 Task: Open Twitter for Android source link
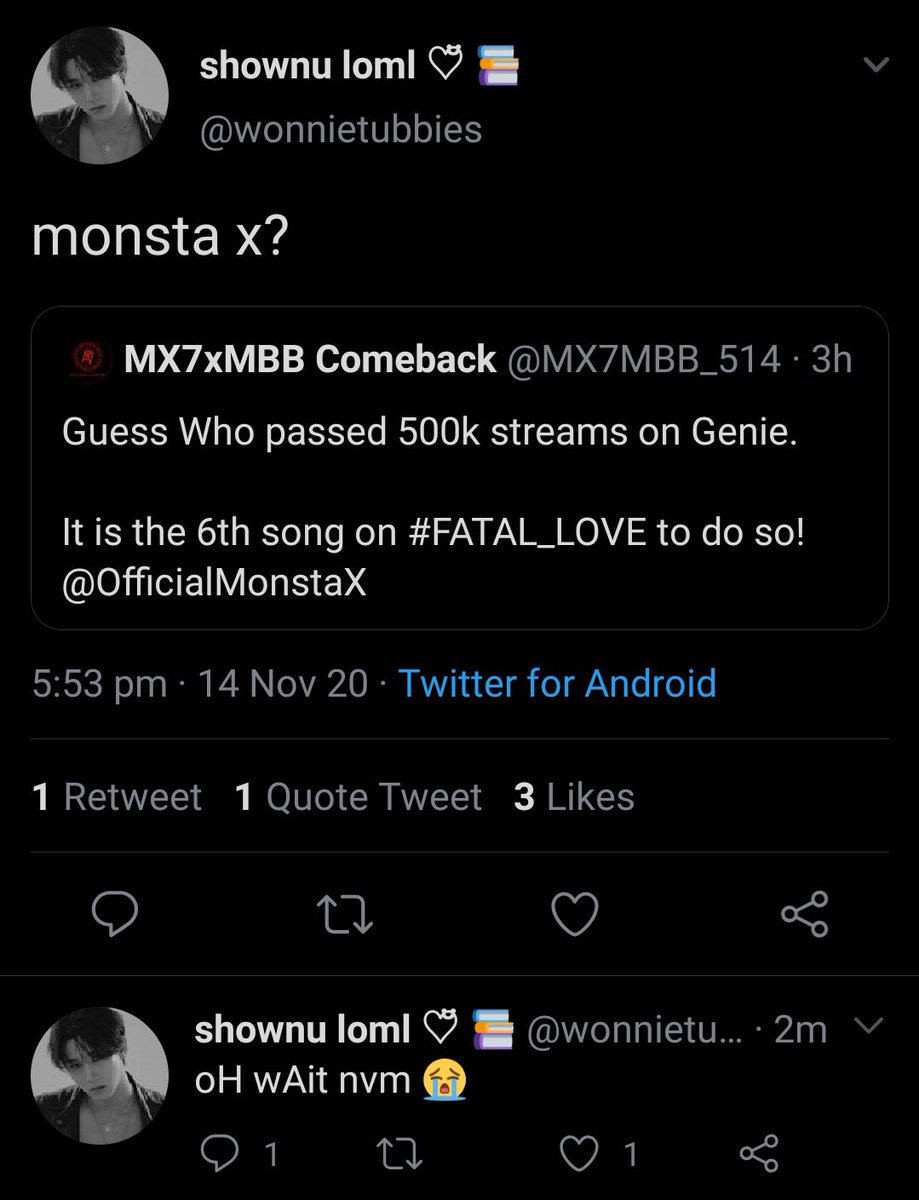(557, 684)
